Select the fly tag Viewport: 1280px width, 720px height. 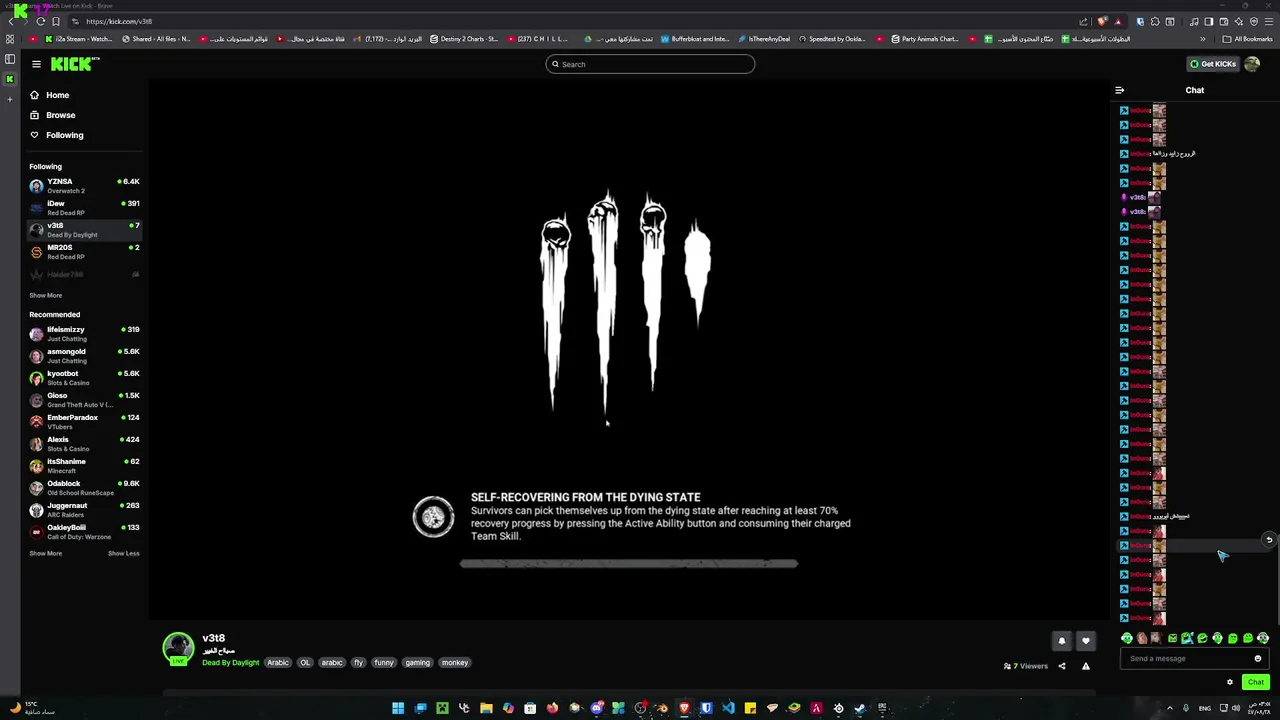(x=358, y=662)
